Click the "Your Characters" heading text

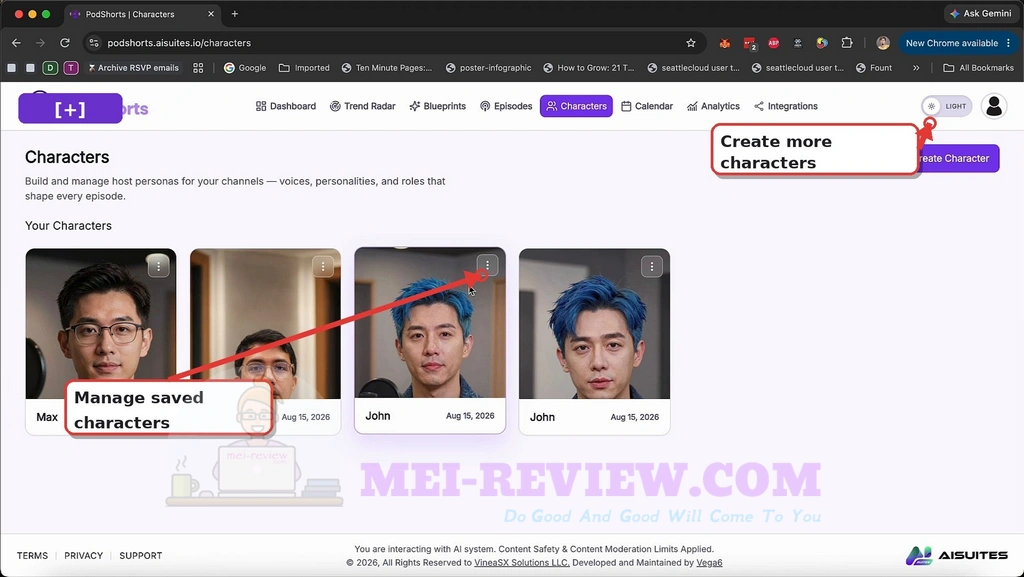69,226
